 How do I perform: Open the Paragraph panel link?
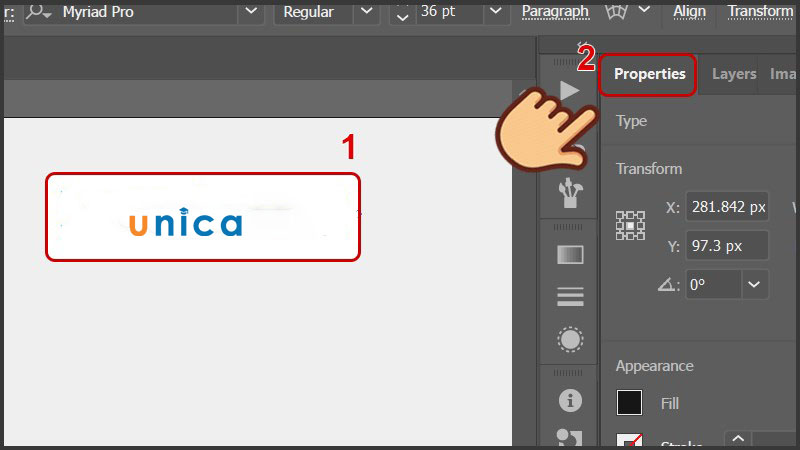[555, 11]
